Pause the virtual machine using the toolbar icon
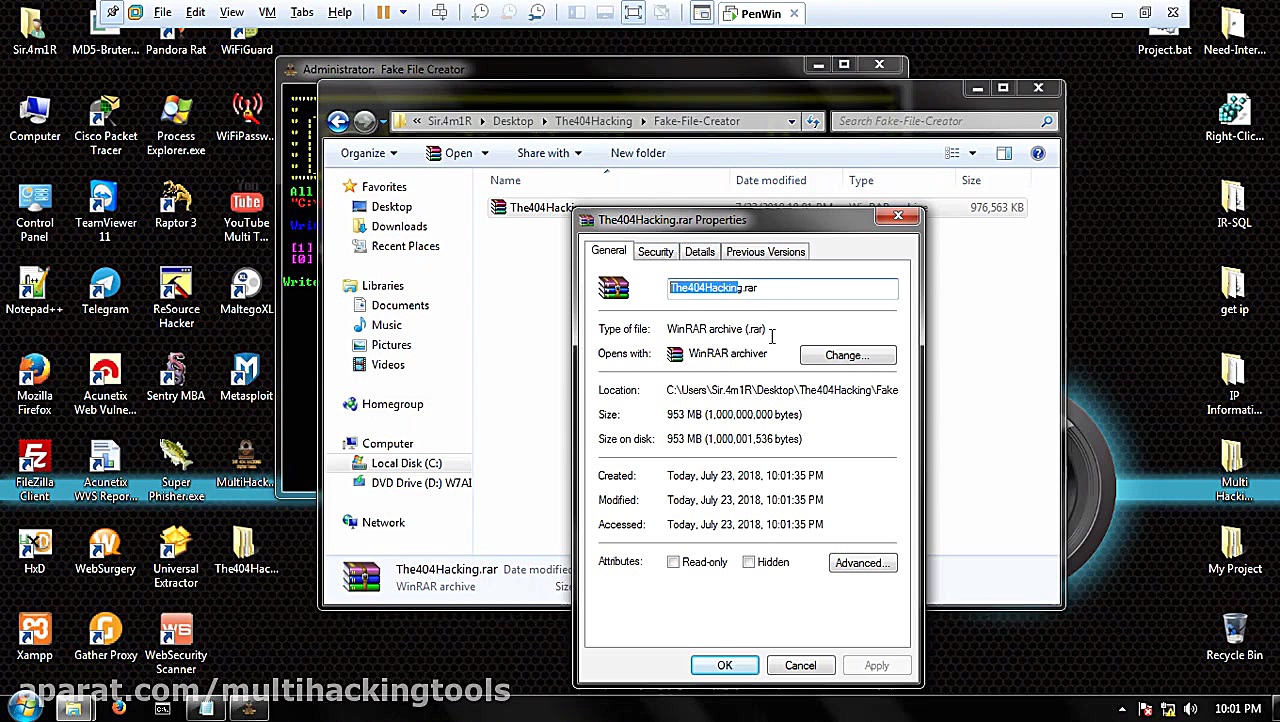1280x722 pixels. pos(383,12)
